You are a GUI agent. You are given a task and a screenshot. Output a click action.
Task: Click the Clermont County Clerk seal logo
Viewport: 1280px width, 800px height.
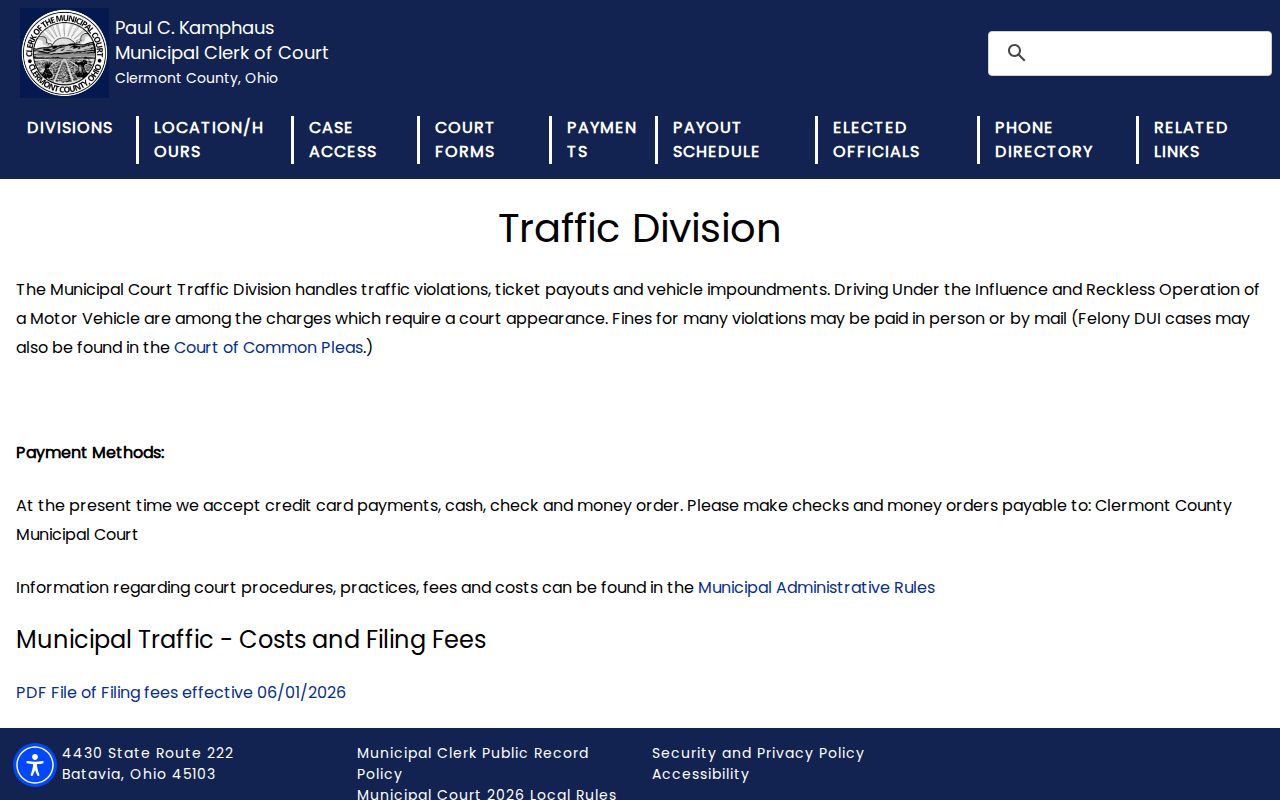pyautogui.click(x=64, y=53)
